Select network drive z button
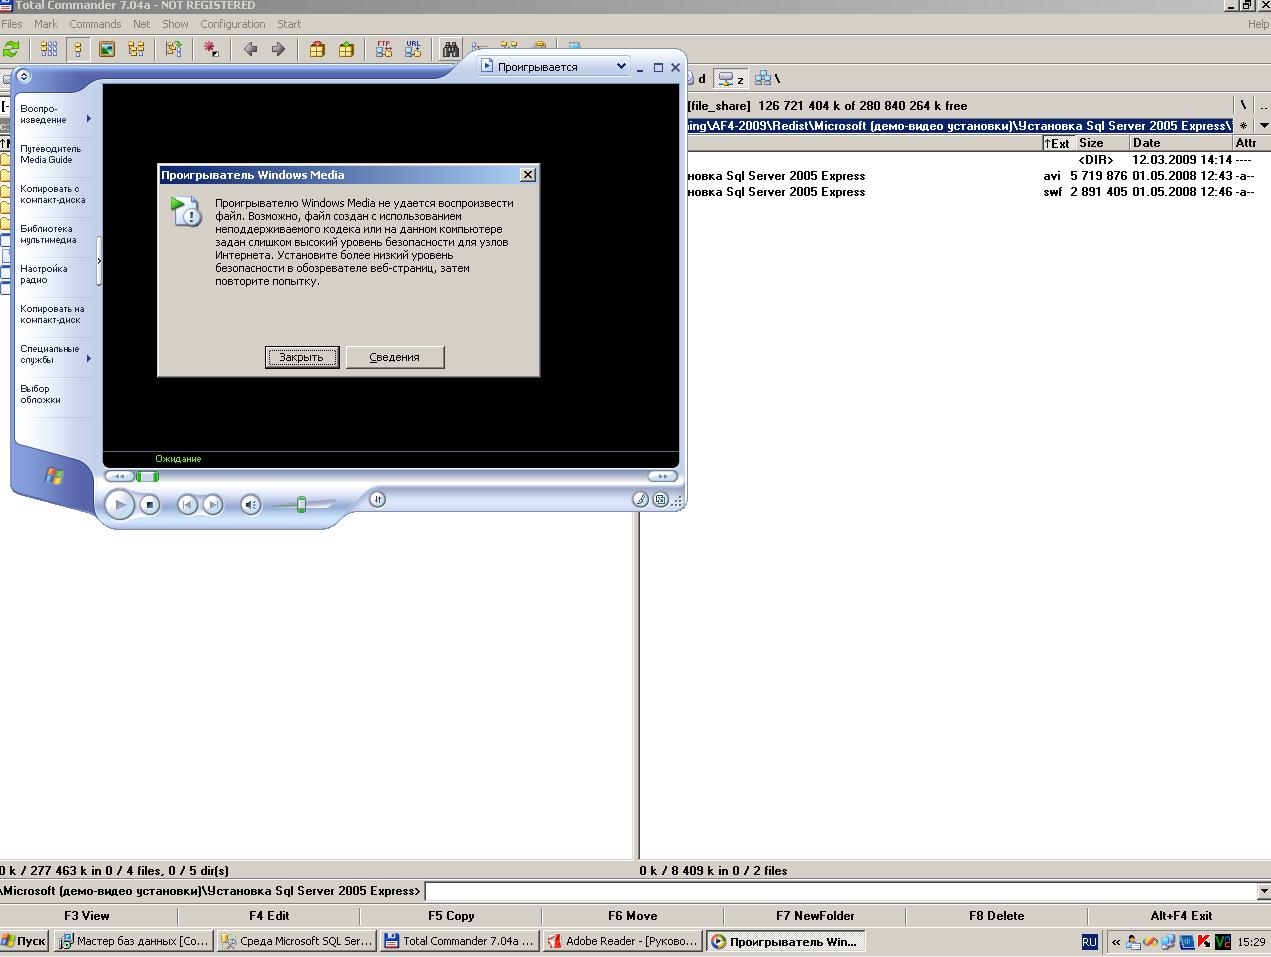This screenshot has width=1271, height=957. tap(731, 78)
